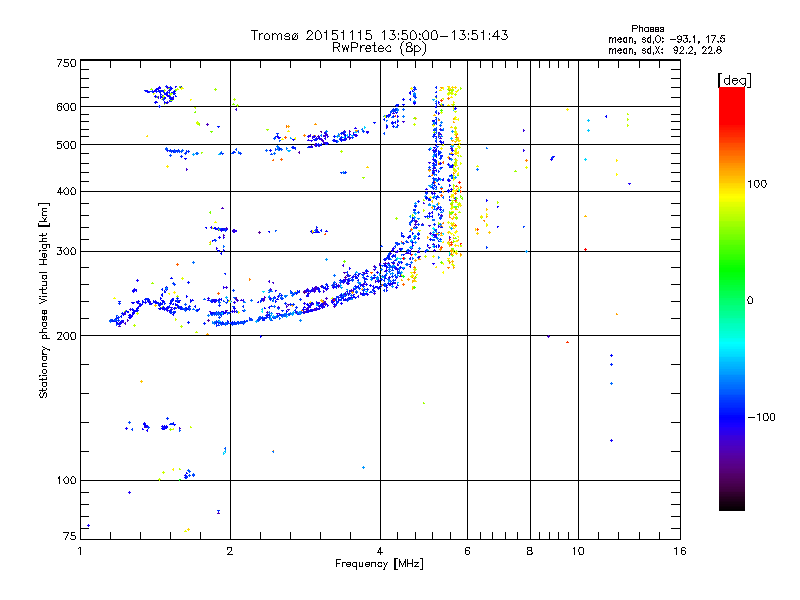
Task: Click the y-axis '500' tick label
Action: 66,145
